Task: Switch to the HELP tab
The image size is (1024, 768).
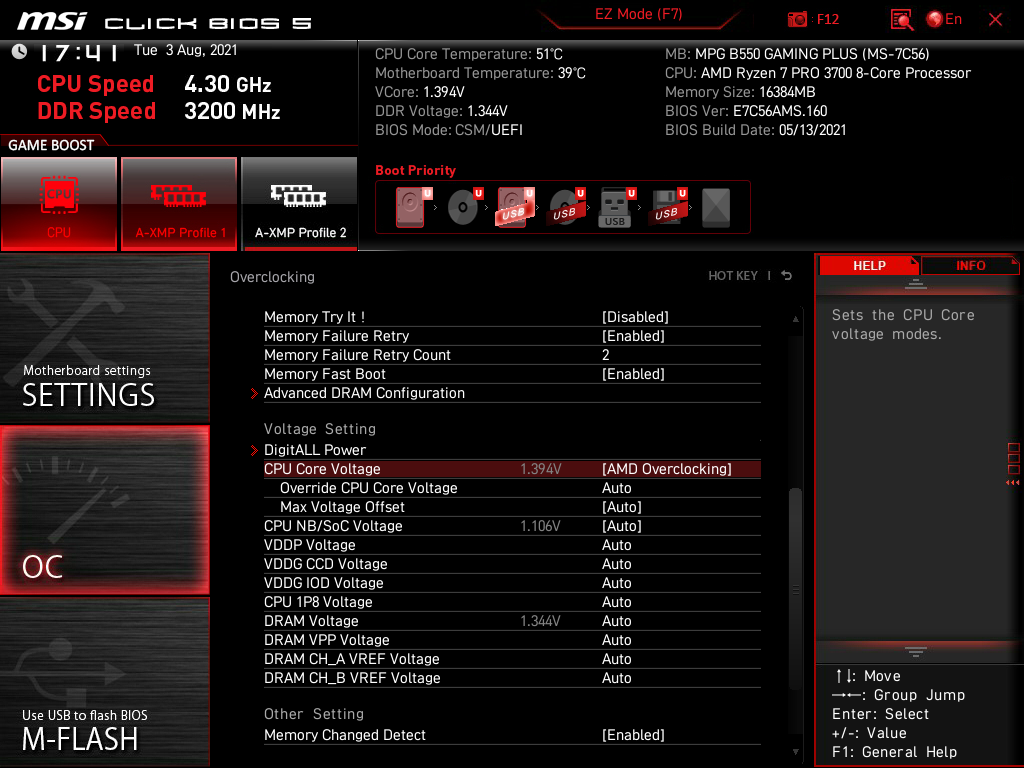Action: pos(869,266)
